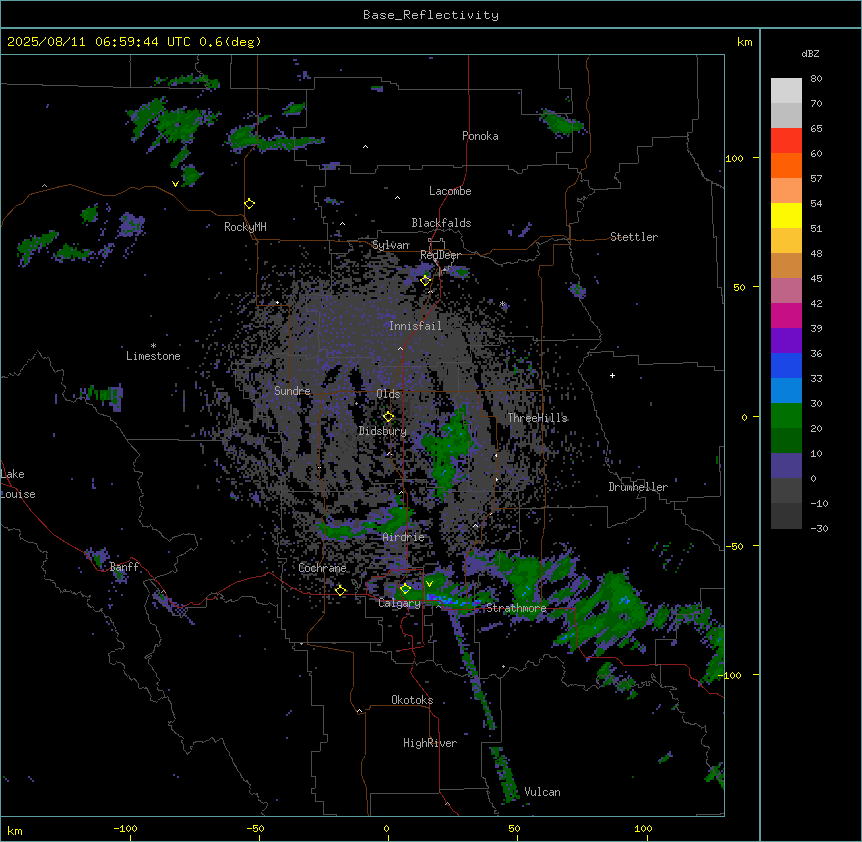Image resolution: width=862 pixels, height=842 pixels.
Task: Select the light blue 30-33 dBZ swatch
Action: coord(786,390)
